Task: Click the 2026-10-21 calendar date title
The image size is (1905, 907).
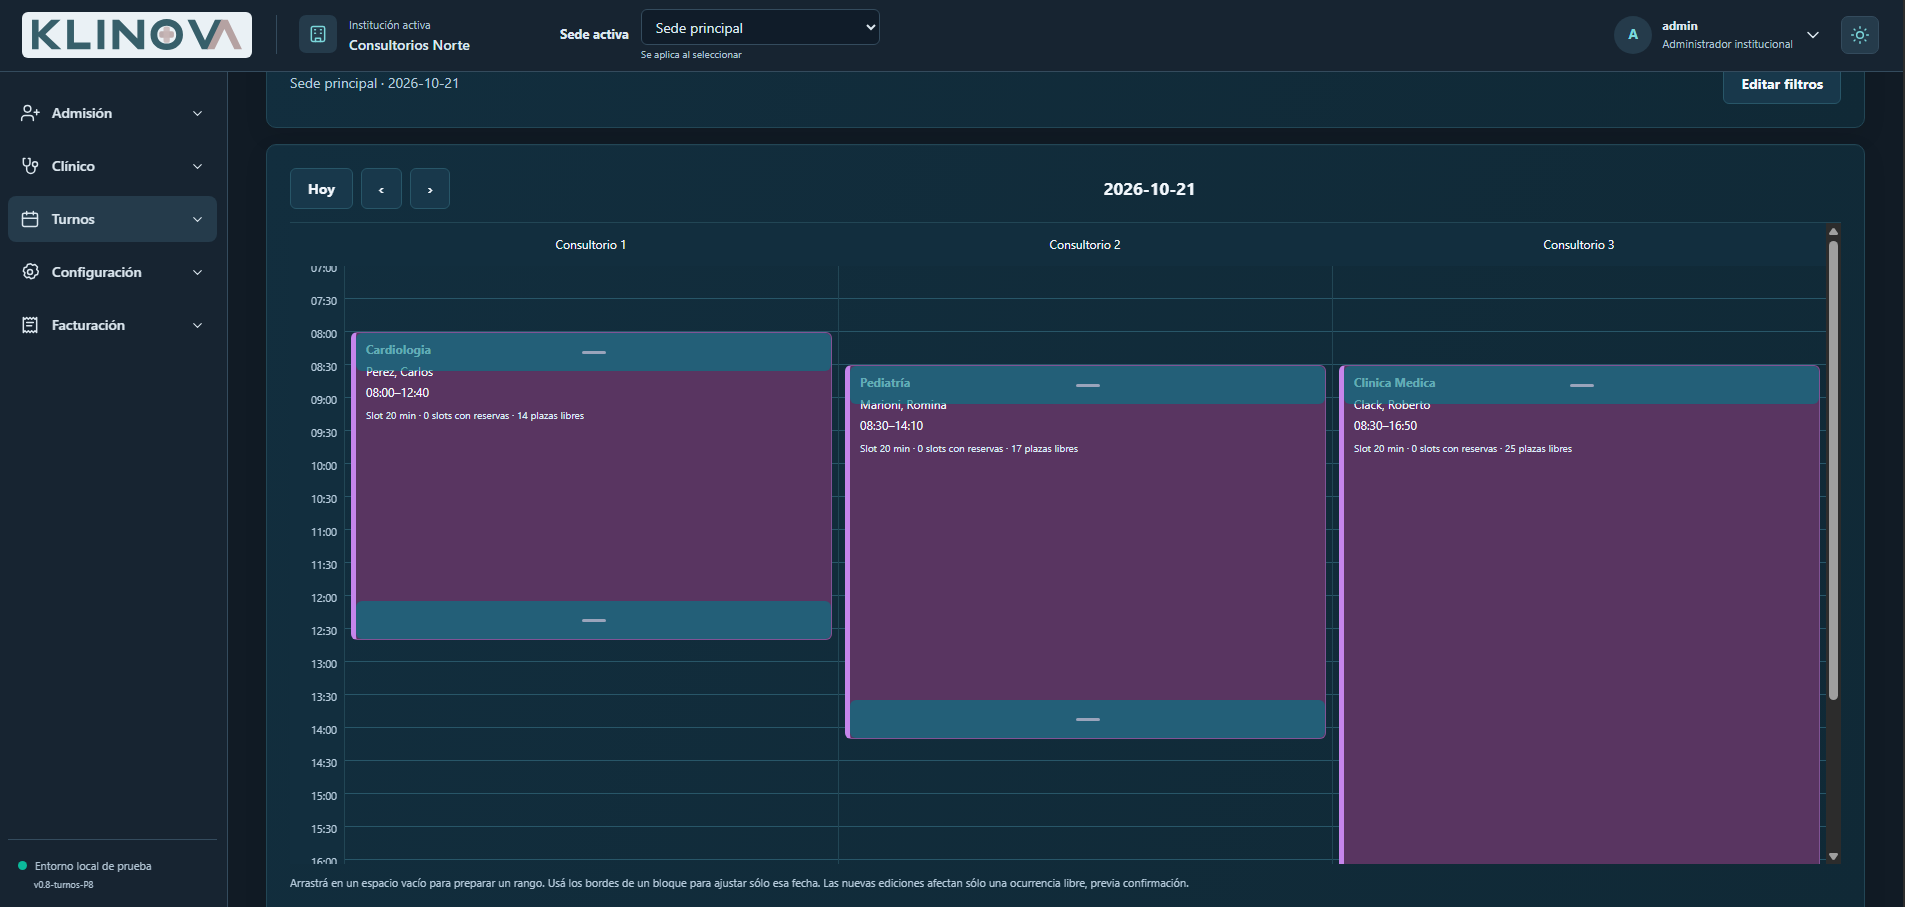Action: point(1149,189)
